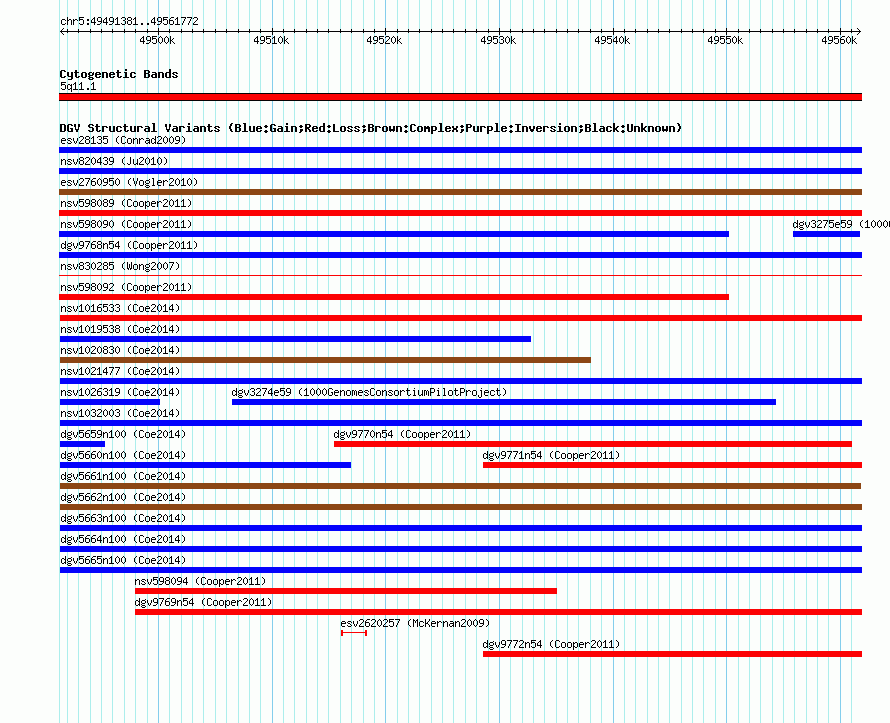Click the dgv9770n54 (Cooper2011) label

point(402,434)
